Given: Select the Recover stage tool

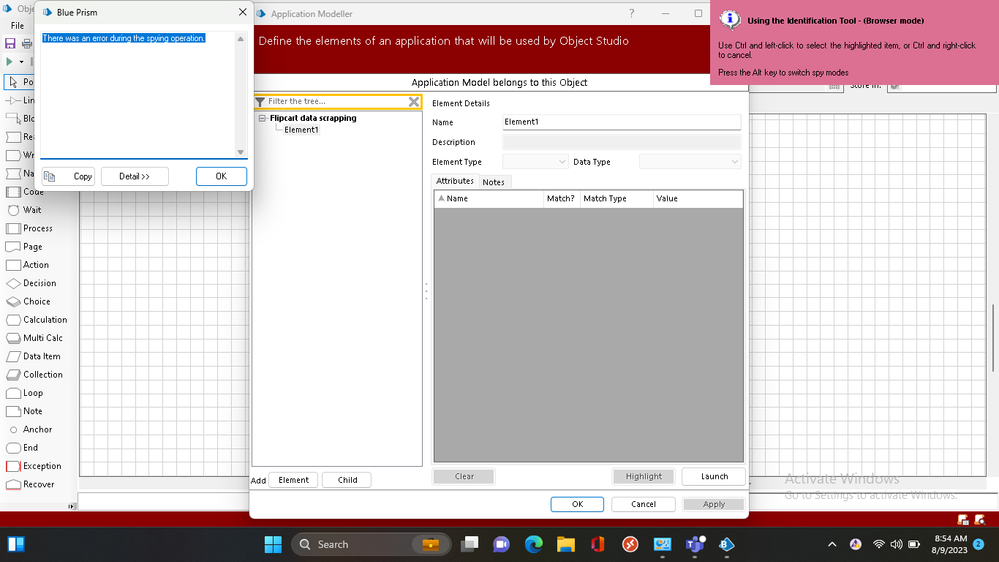Looking at the screenshot, I should (38, 484).
